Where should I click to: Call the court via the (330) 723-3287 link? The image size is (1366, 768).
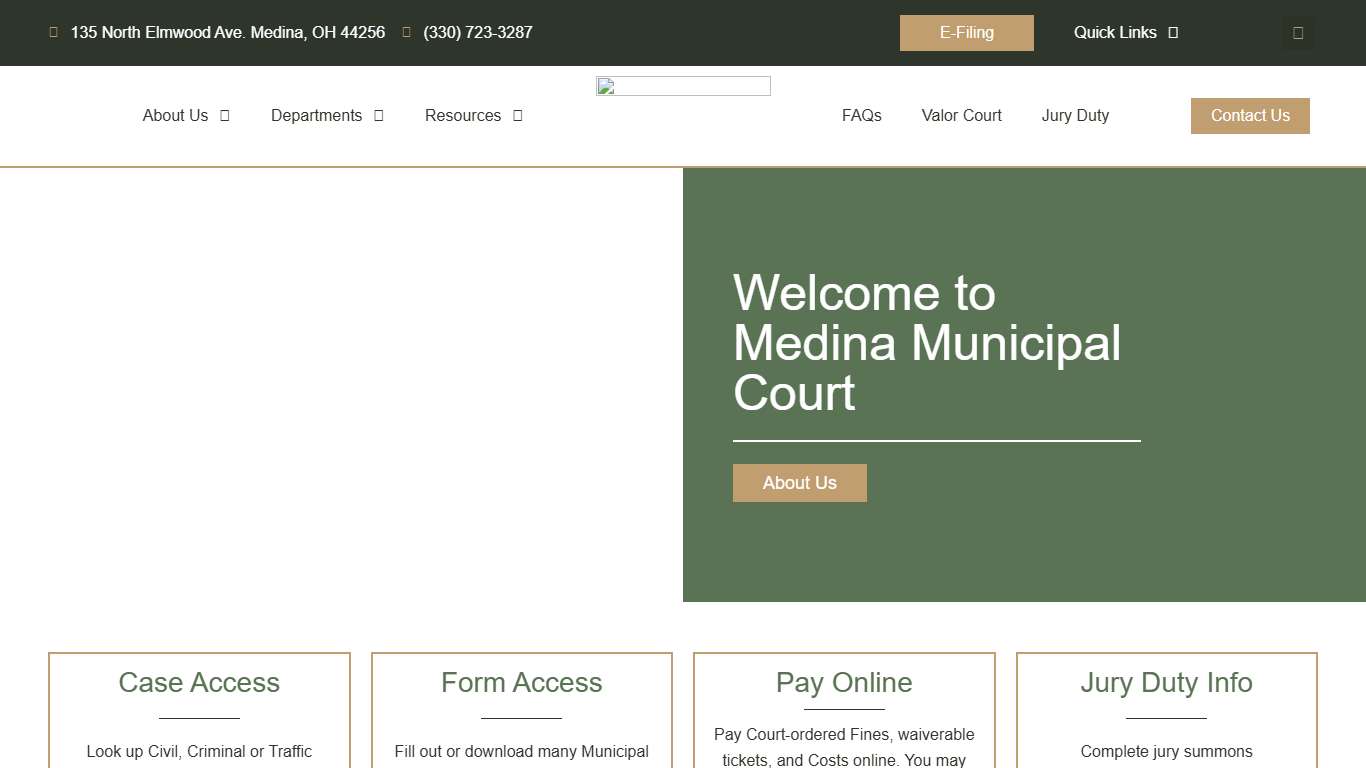(x=477, y=32)
